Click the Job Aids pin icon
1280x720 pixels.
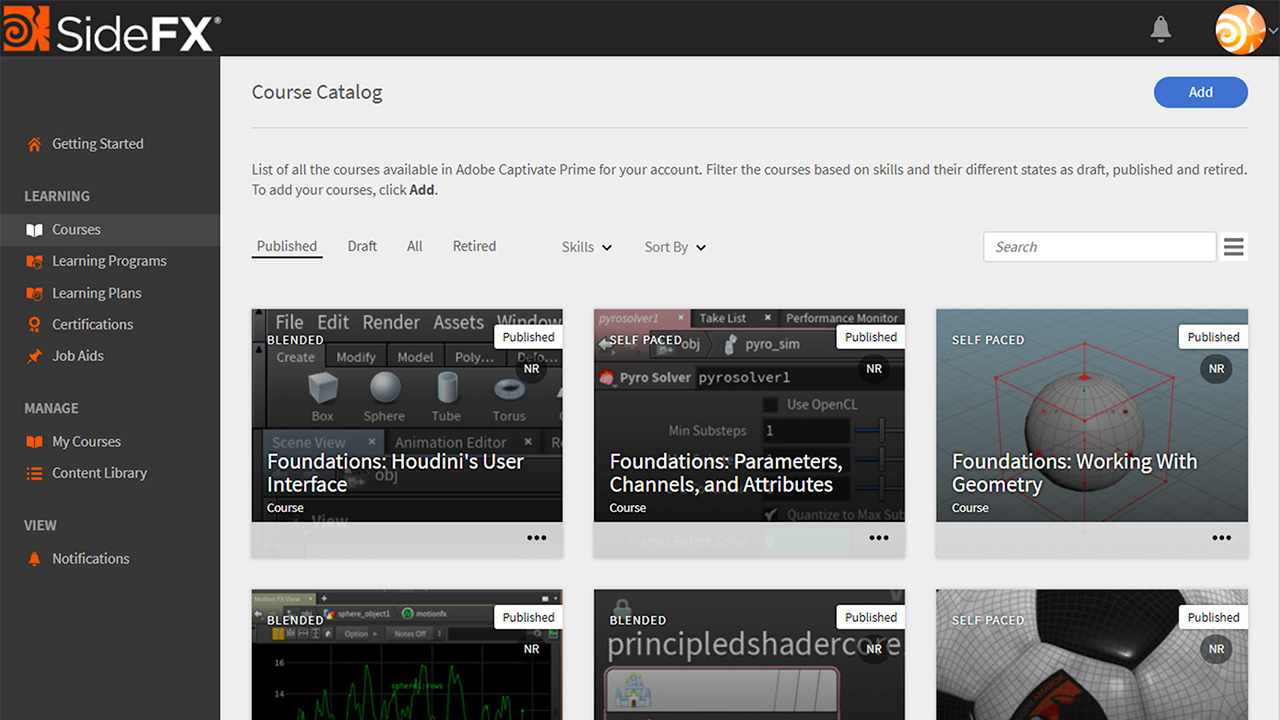click(35, 356)
